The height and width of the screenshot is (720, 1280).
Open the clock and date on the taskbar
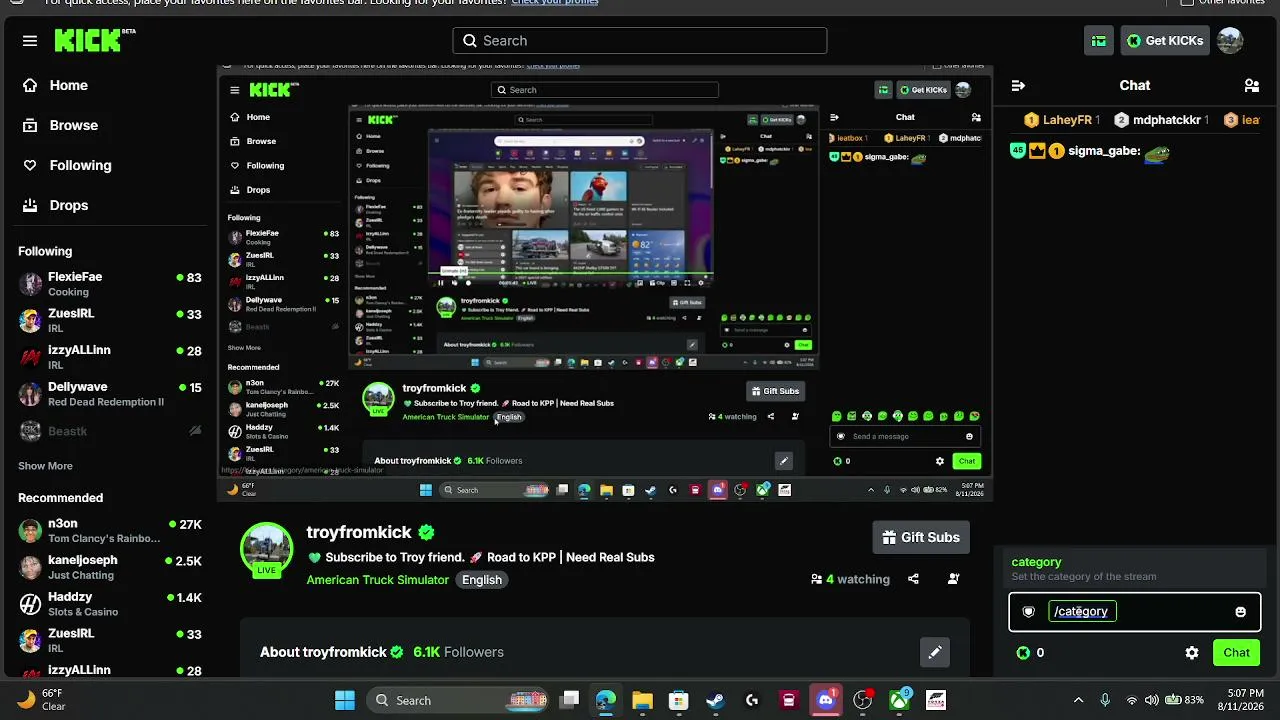(x=1241, y=700)
